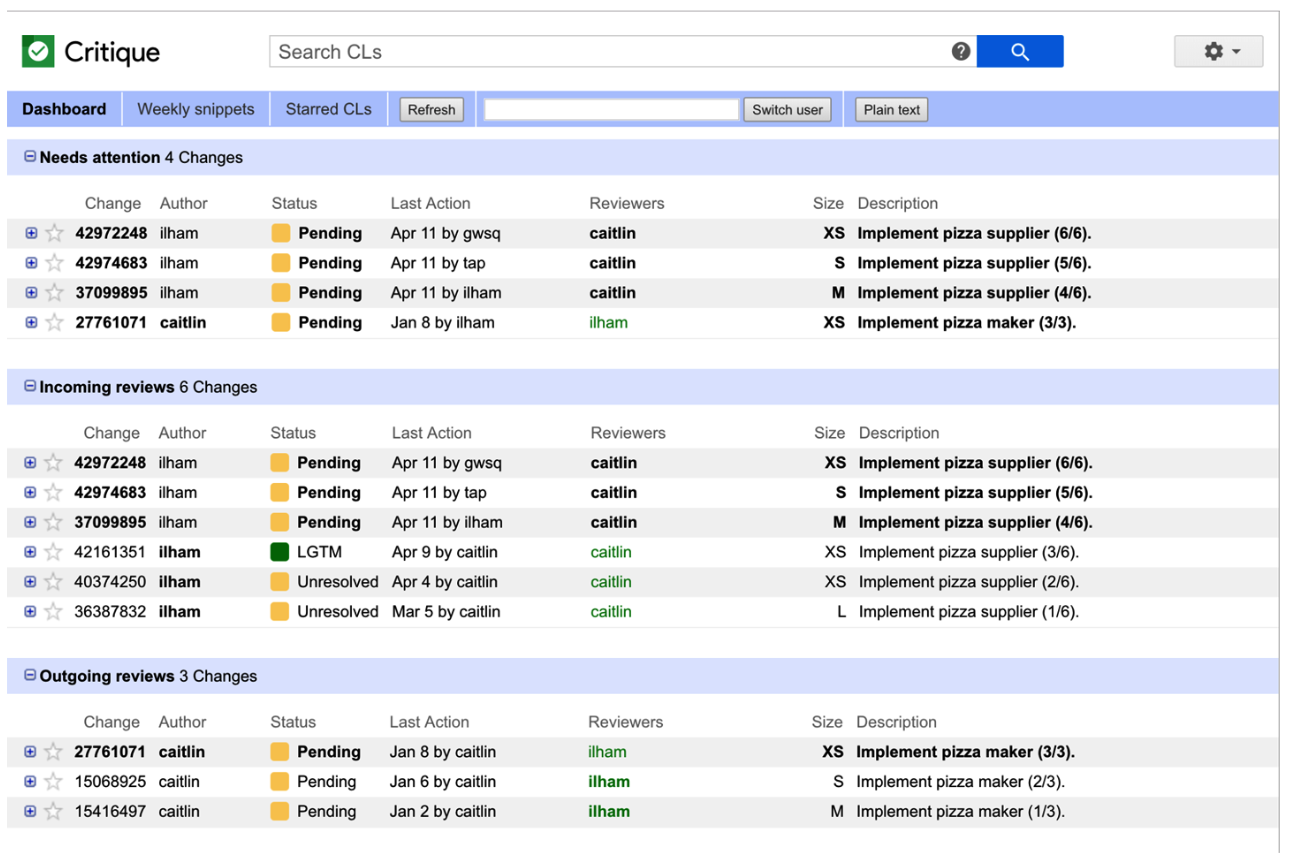Screen dimensions: 1297x868
Task: Star change 36387832
Action: [x=53, y=611]
